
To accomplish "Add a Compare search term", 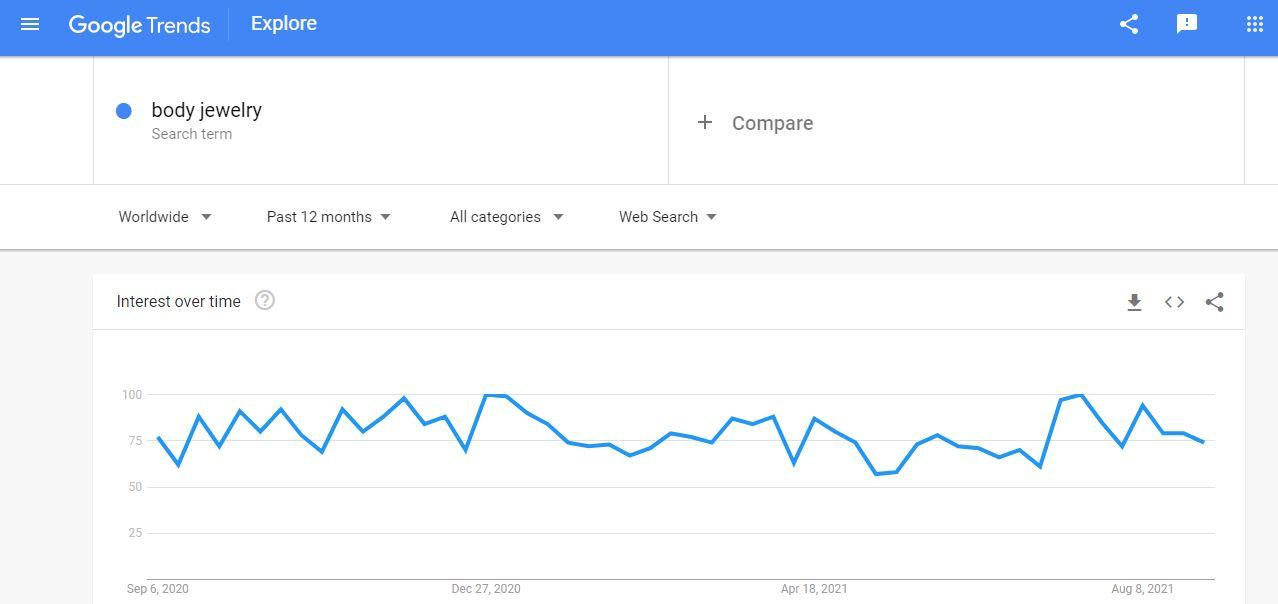I will [x=772, y=123].
